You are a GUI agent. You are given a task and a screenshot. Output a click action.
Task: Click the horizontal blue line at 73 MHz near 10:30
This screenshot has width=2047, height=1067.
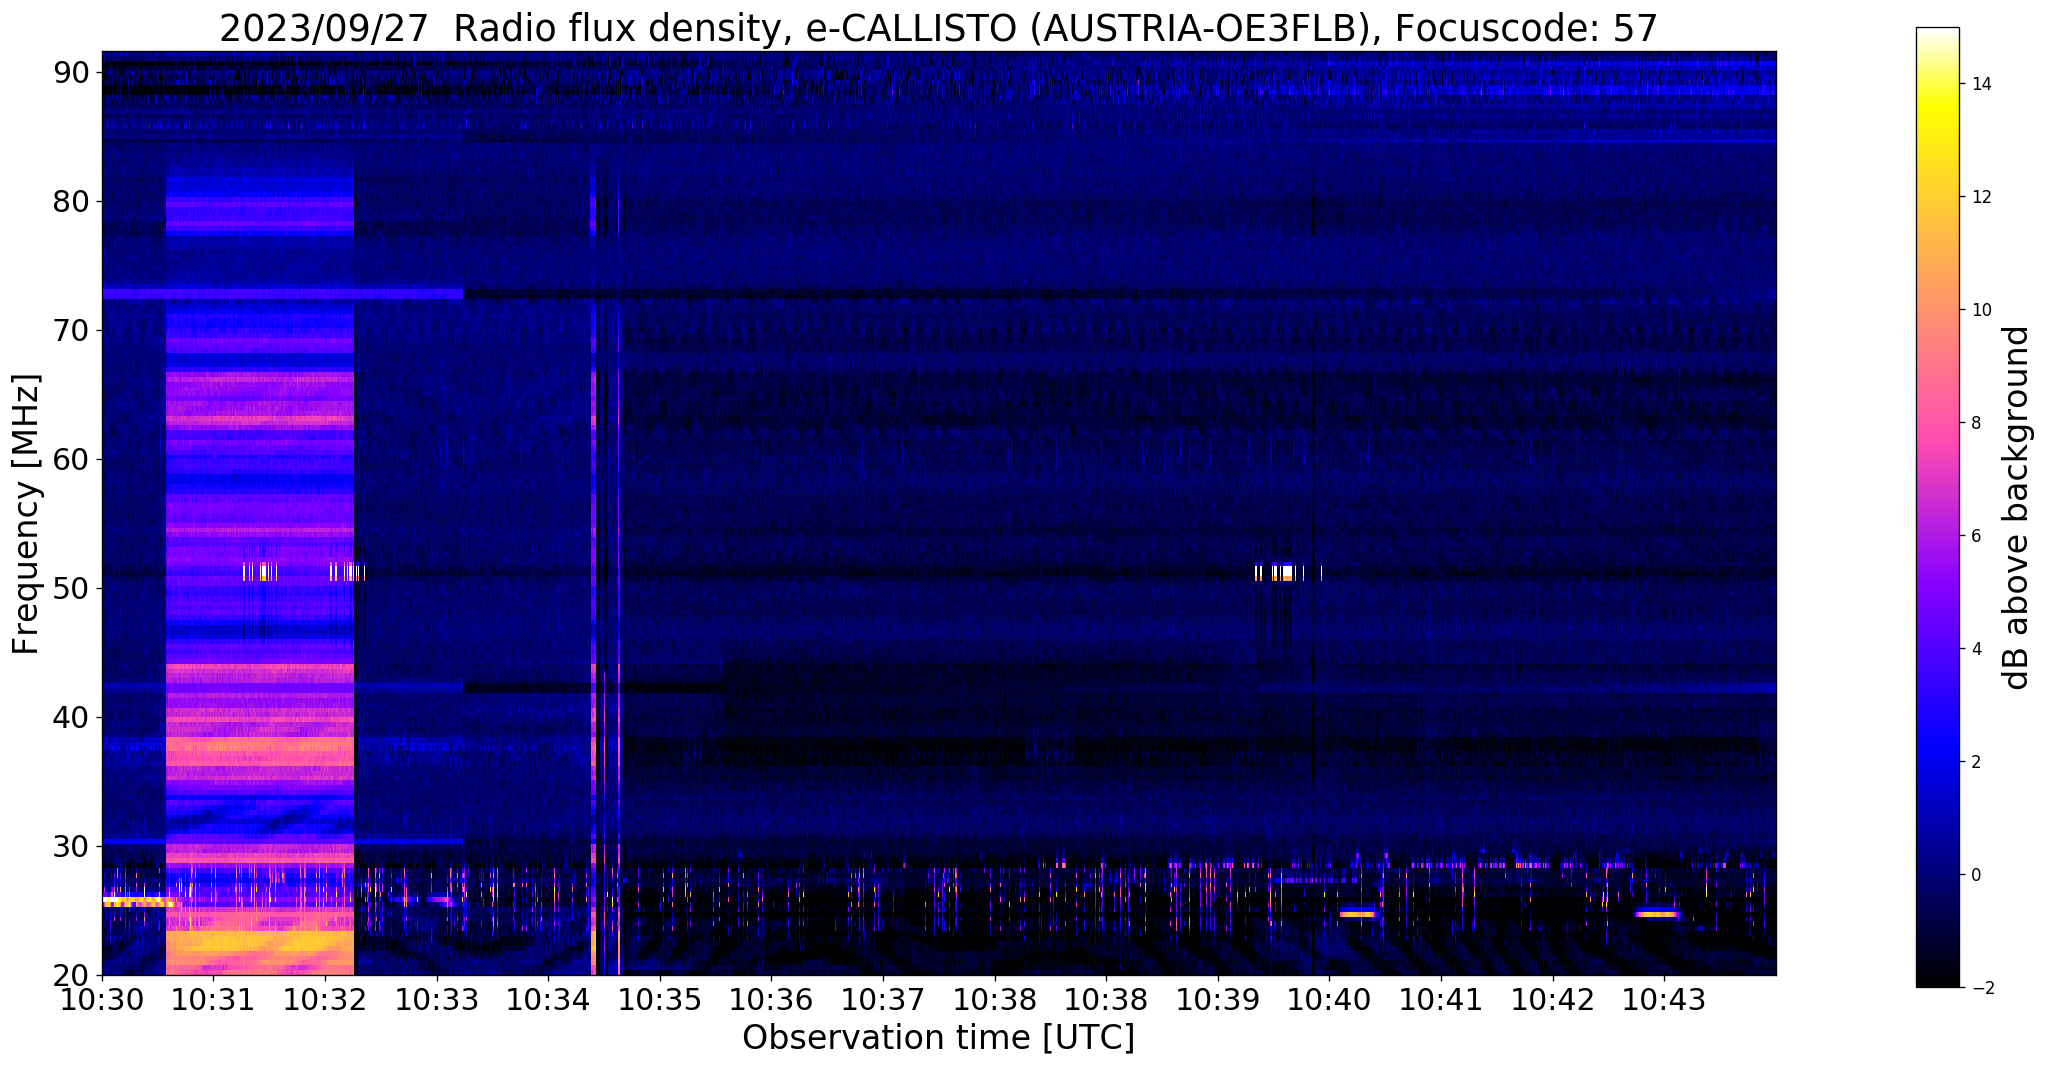283,294
